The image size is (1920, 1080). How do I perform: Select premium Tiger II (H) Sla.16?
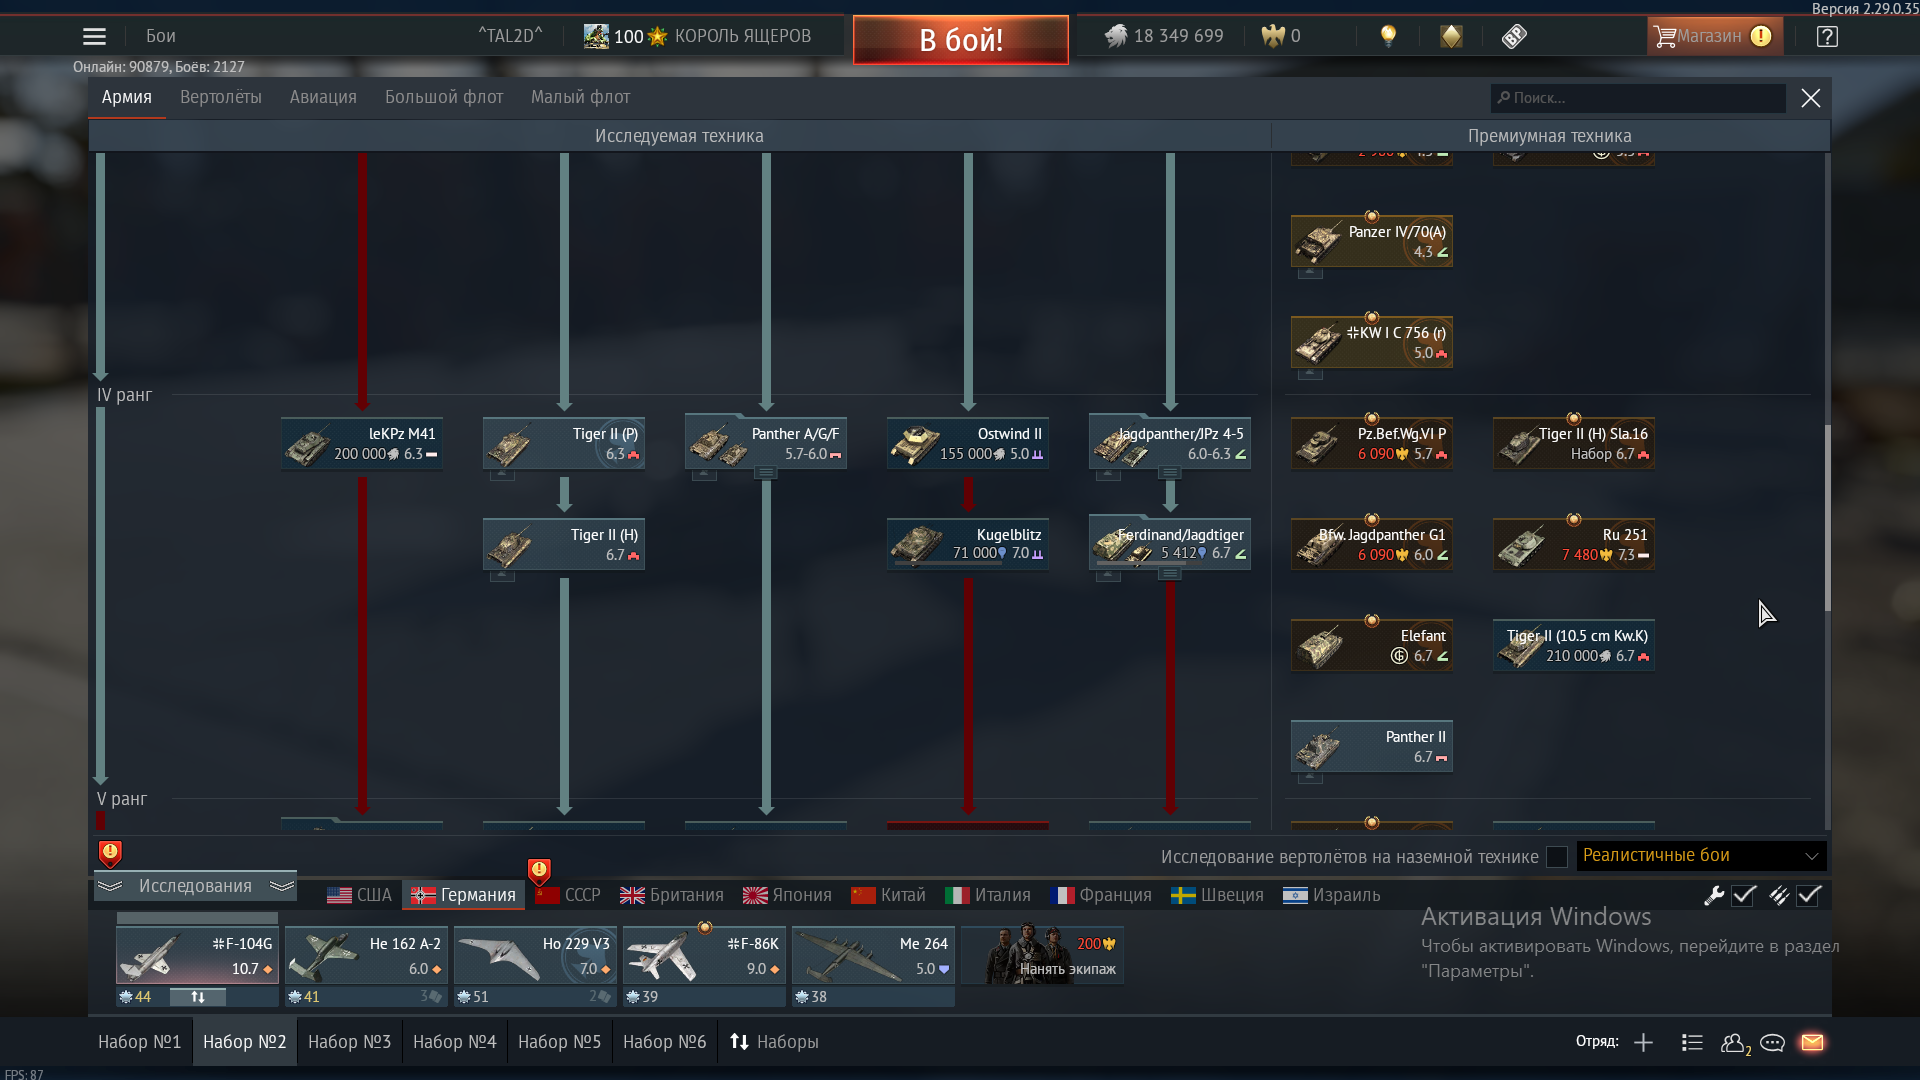(x=1574, y=444)
